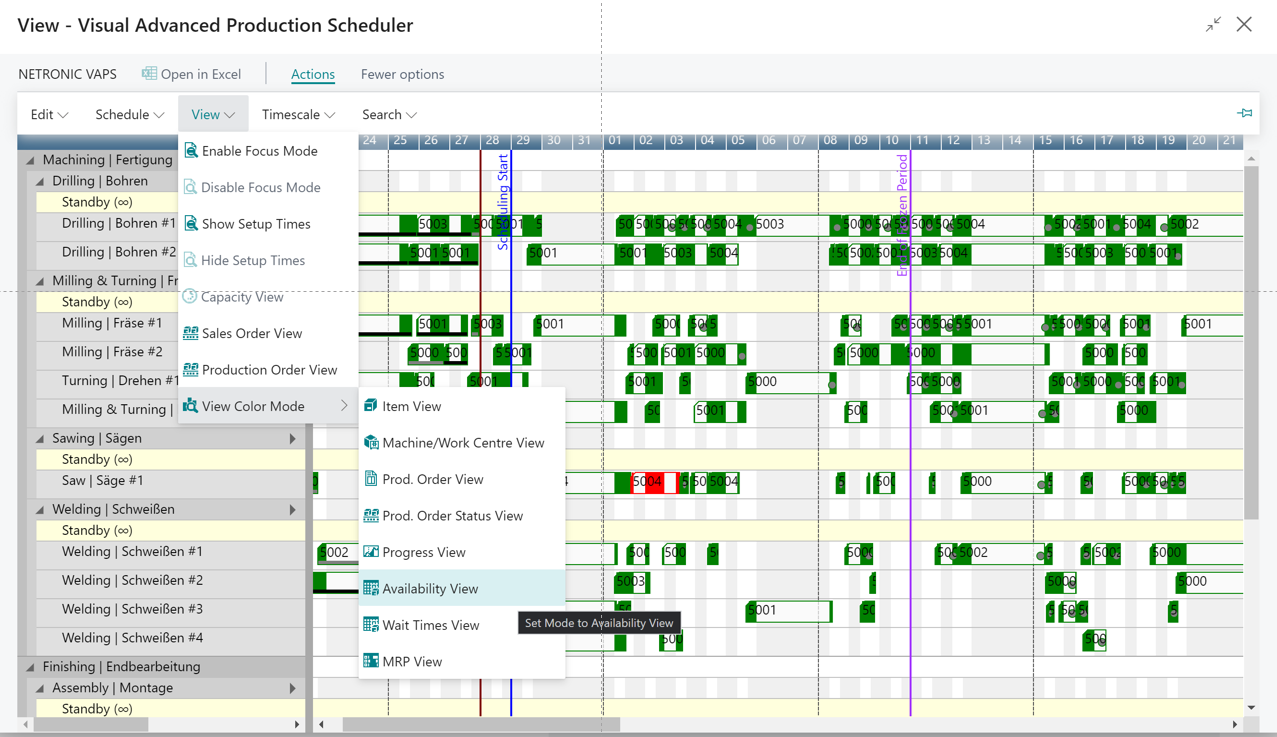Open the Actions link
Screen dimensions: 1277x737
312,74
